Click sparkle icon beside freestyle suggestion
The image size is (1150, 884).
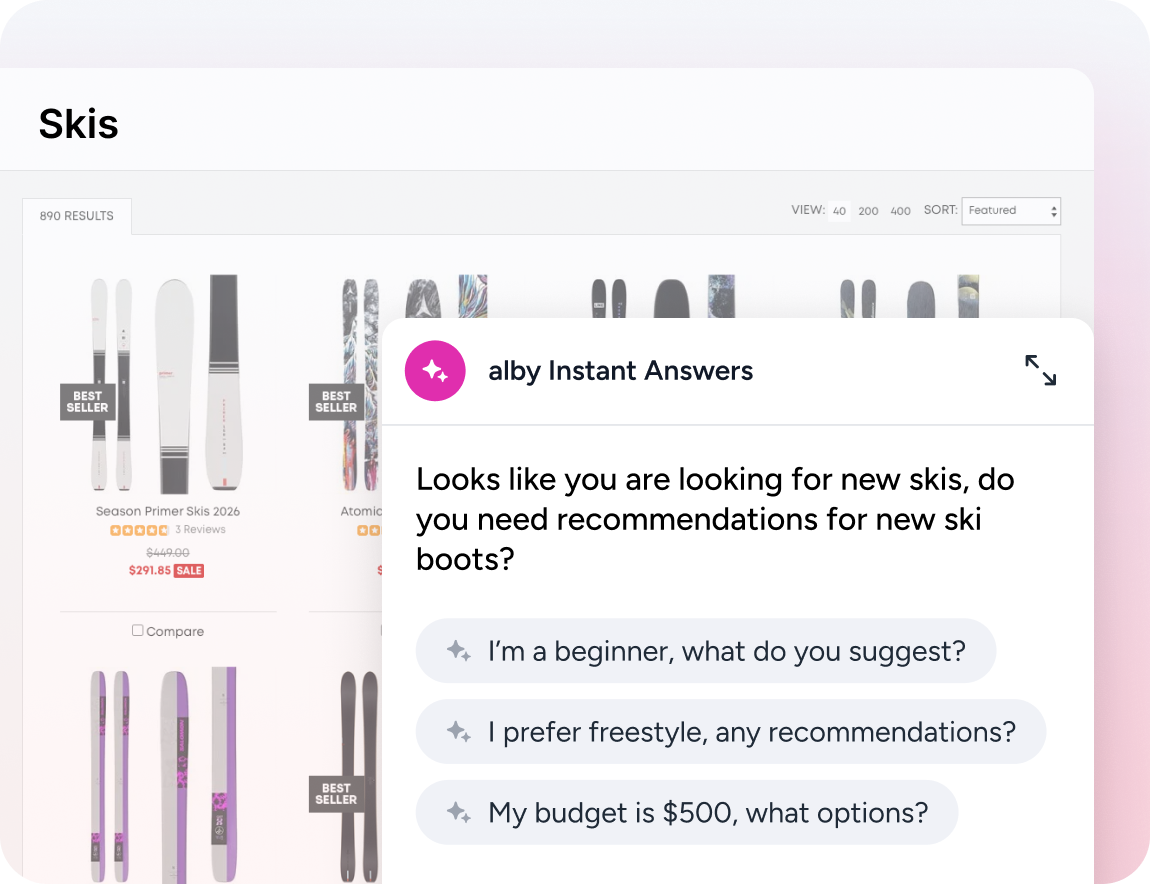pos(459,731)
